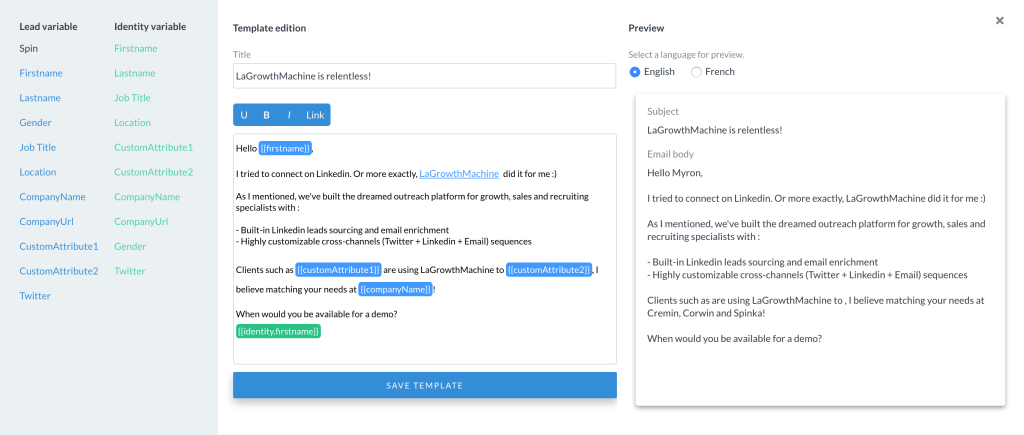Select English preview language
Screen dimensions: 1024x435
tap(635, 72)
